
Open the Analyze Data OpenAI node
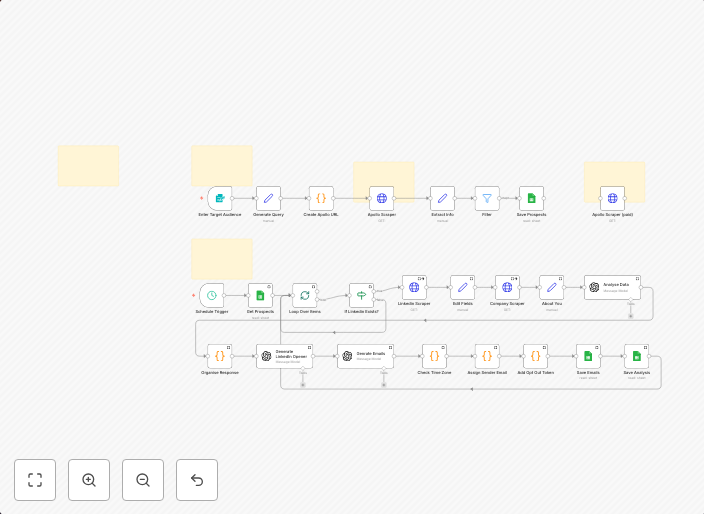[x=612, y=287]
